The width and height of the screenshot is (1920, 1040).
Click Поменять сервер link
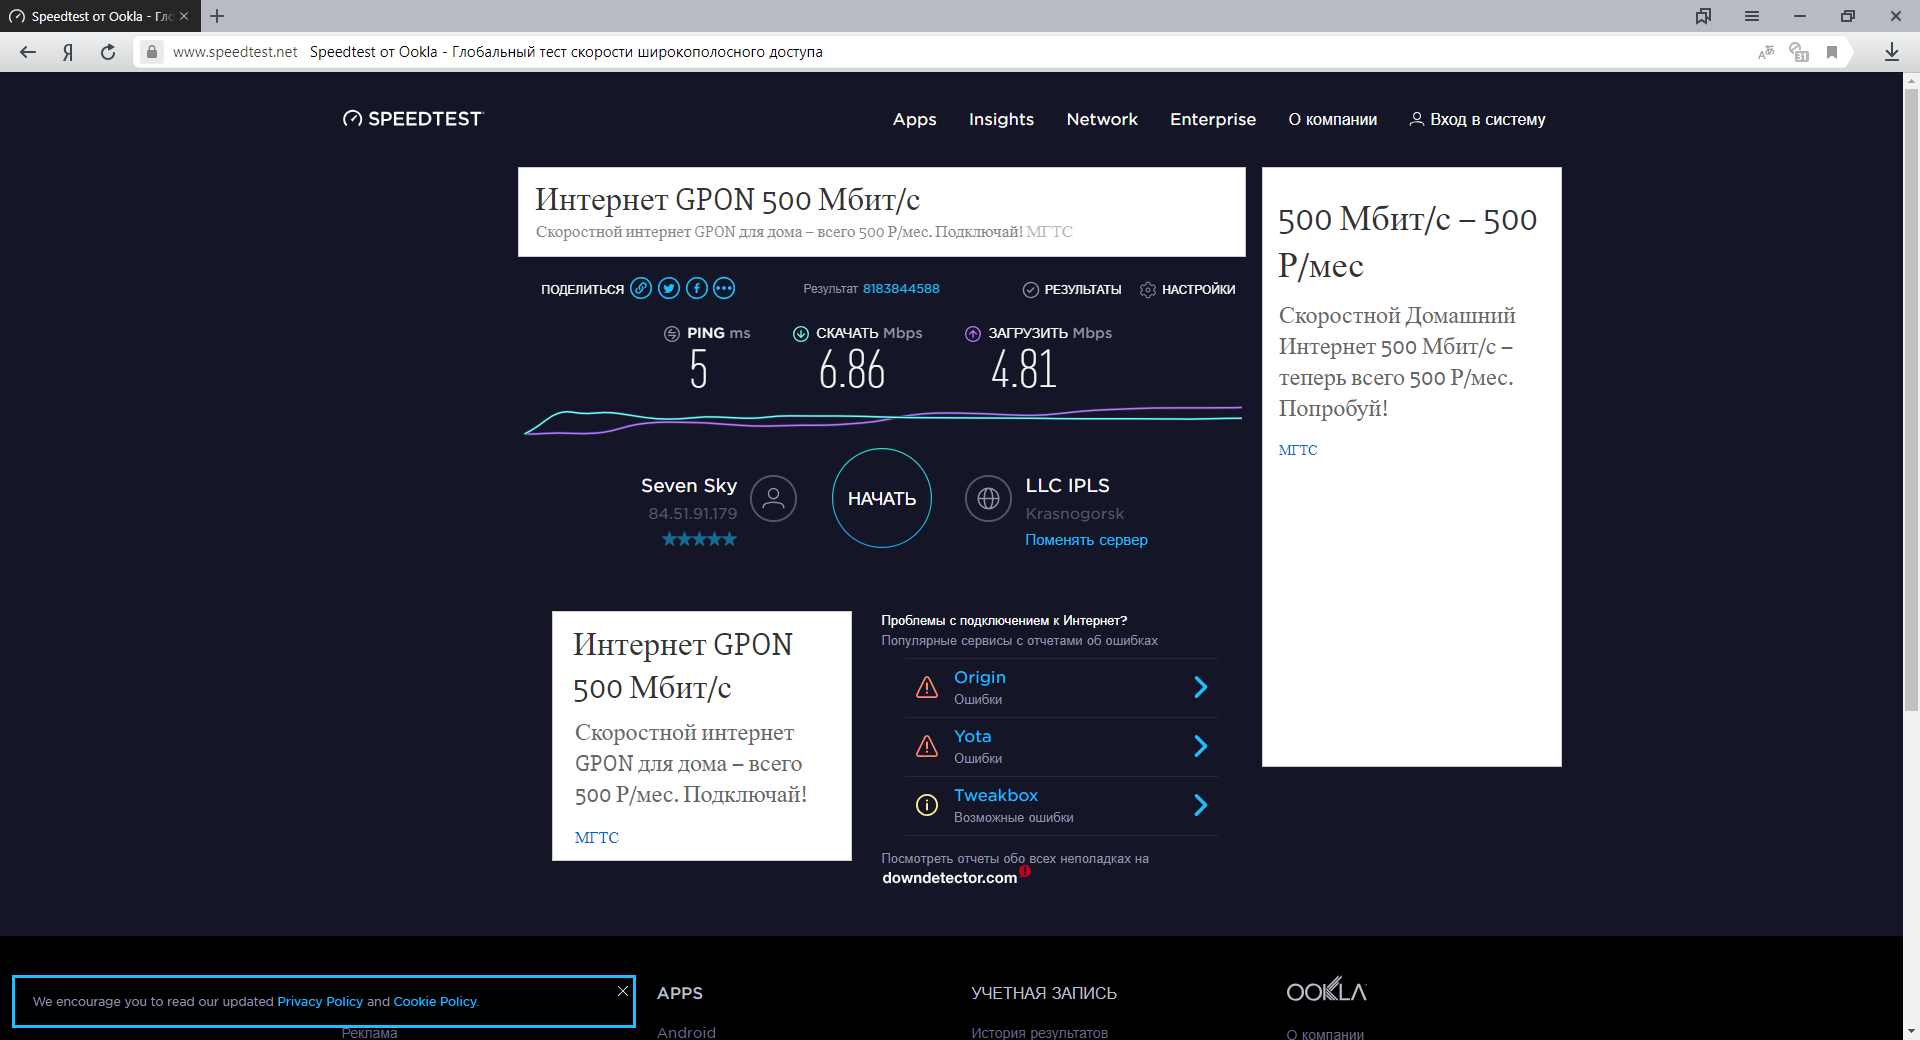1086,540
